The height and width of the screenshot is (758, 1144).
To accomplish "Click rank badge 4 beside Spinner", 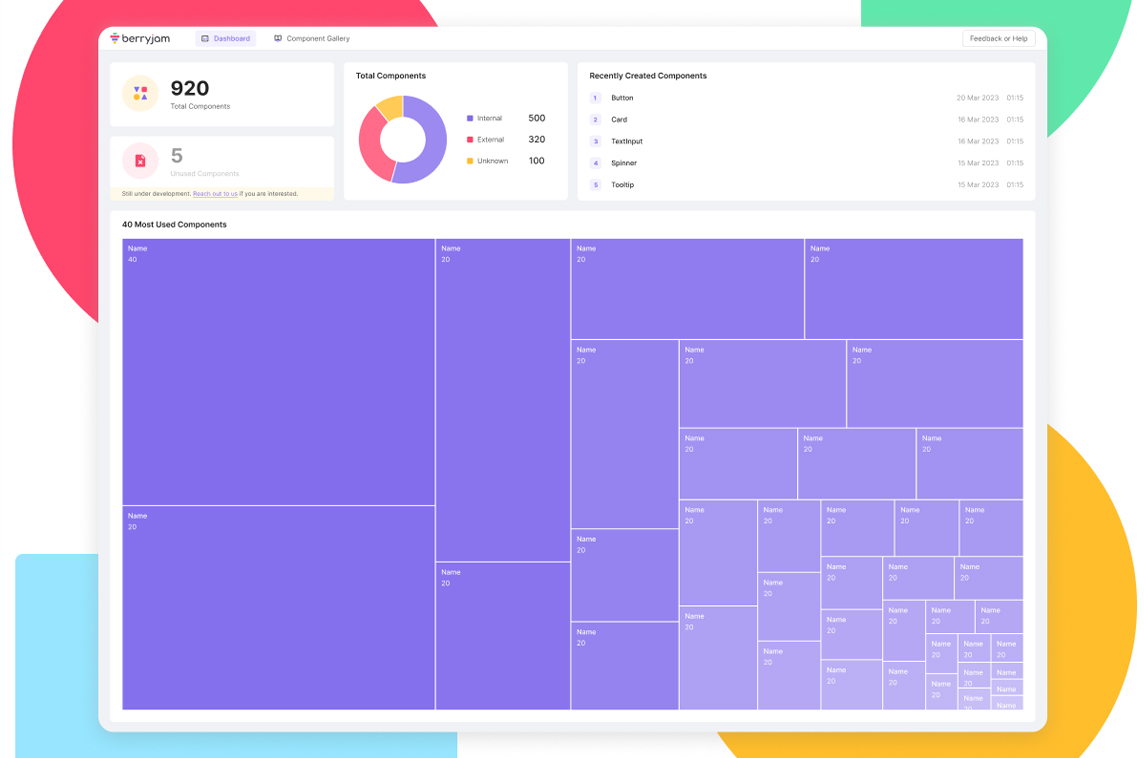I will tap(595, 163).
